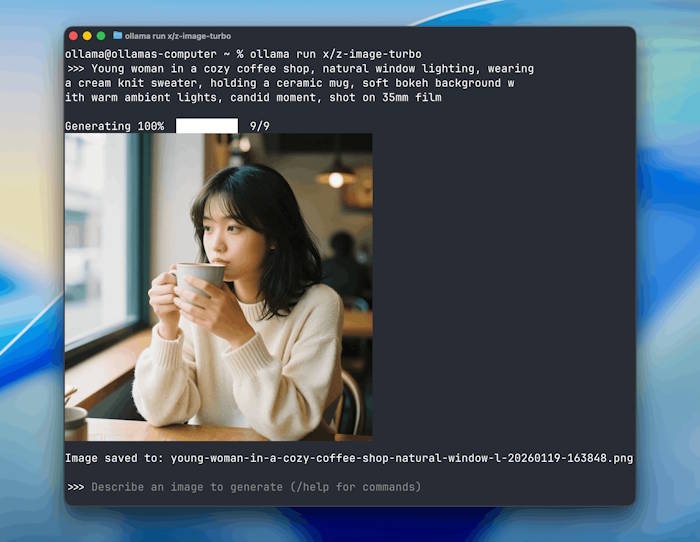Click the red close window button
This screenshot has height=542, width=700.
click(74, 36)
